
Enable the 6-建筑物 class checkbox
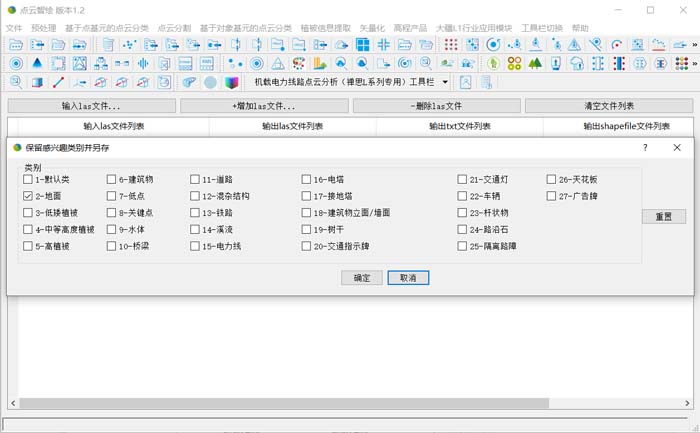tap(111, 180)
